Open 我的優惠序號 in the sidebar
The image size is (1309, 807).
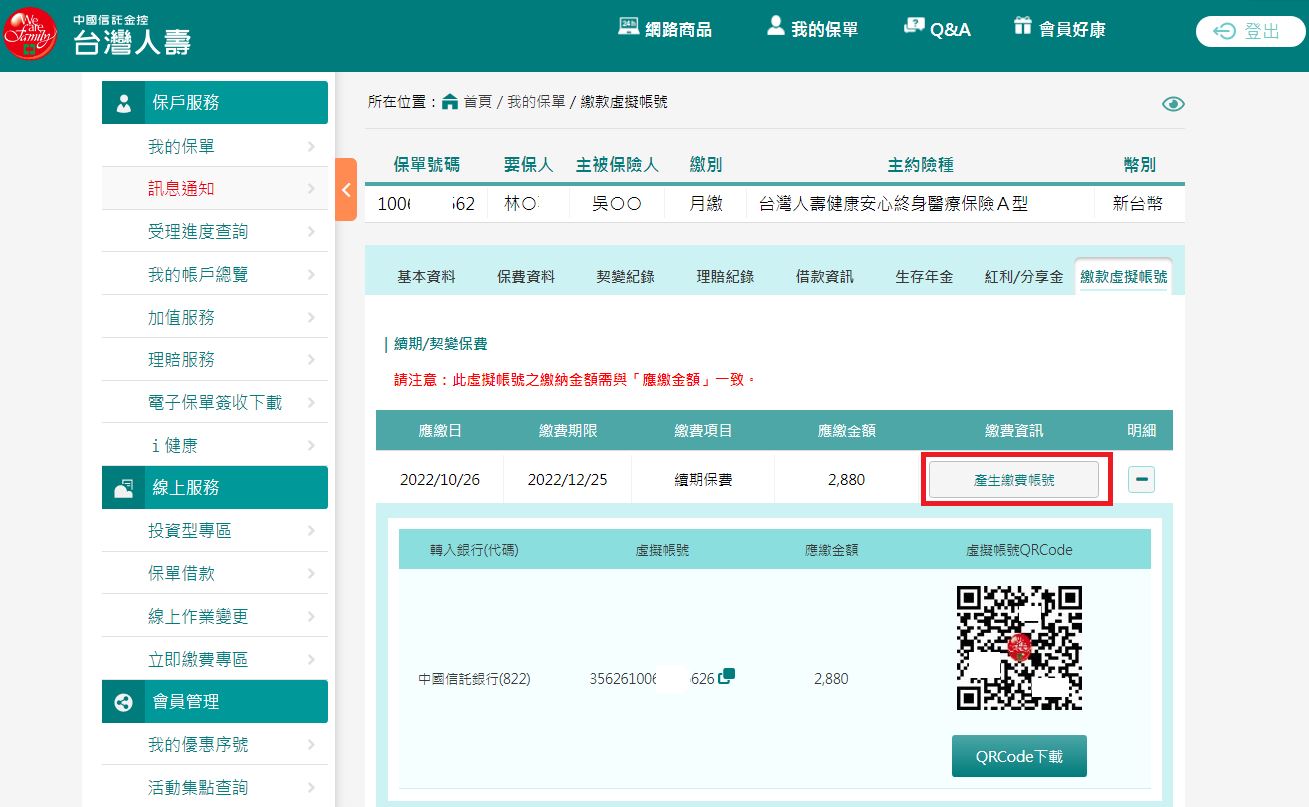click(x=215, y=745)
